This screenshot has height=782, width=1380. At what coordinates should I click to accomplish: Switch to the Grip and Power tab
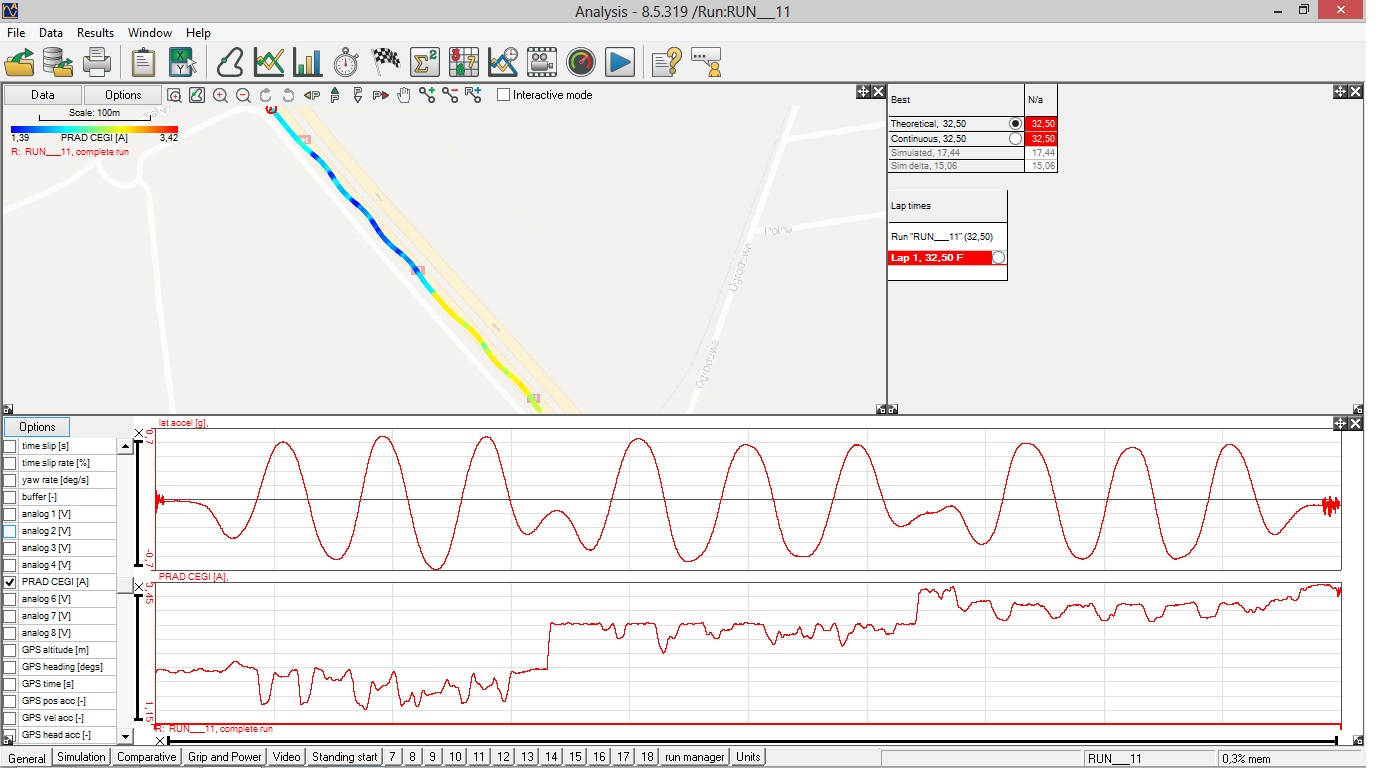(225, 757)
